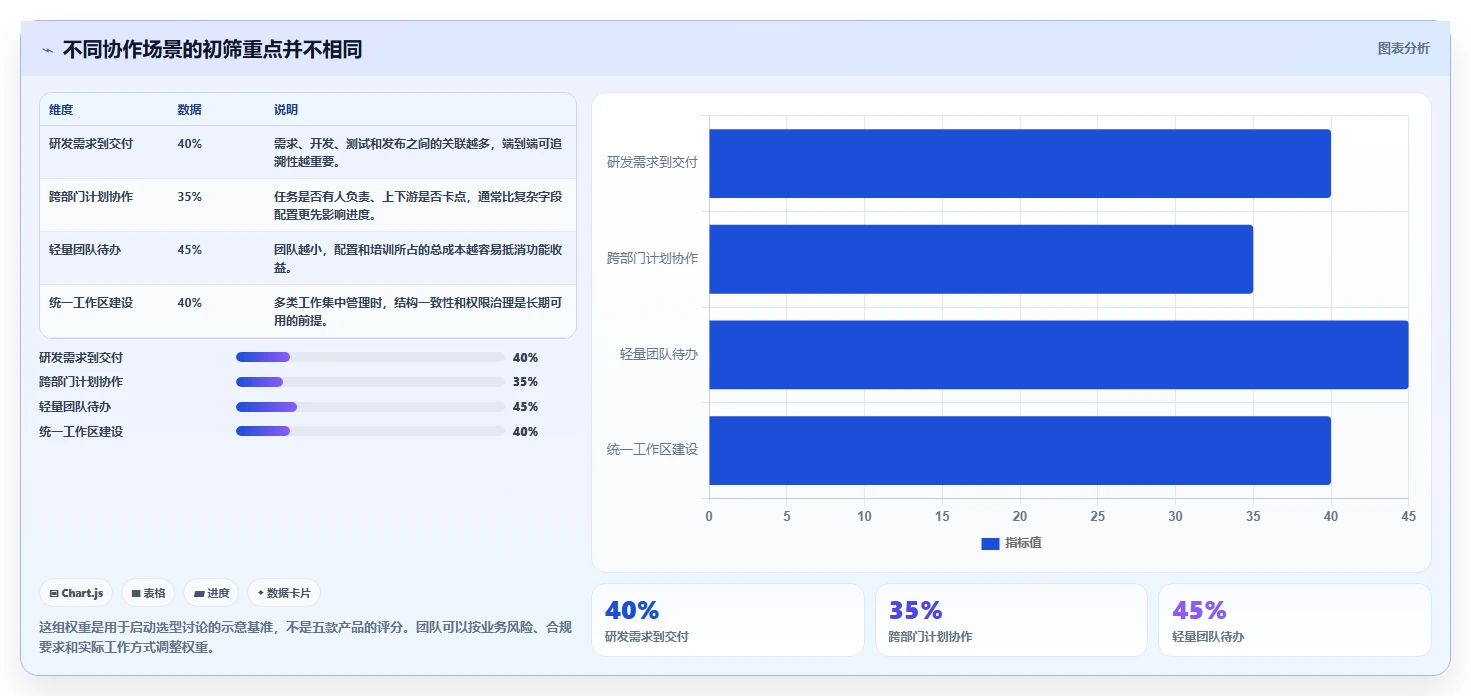
Task: Click the footnote starting 这组权重是用于启动选型
Action: coord(305,637)
